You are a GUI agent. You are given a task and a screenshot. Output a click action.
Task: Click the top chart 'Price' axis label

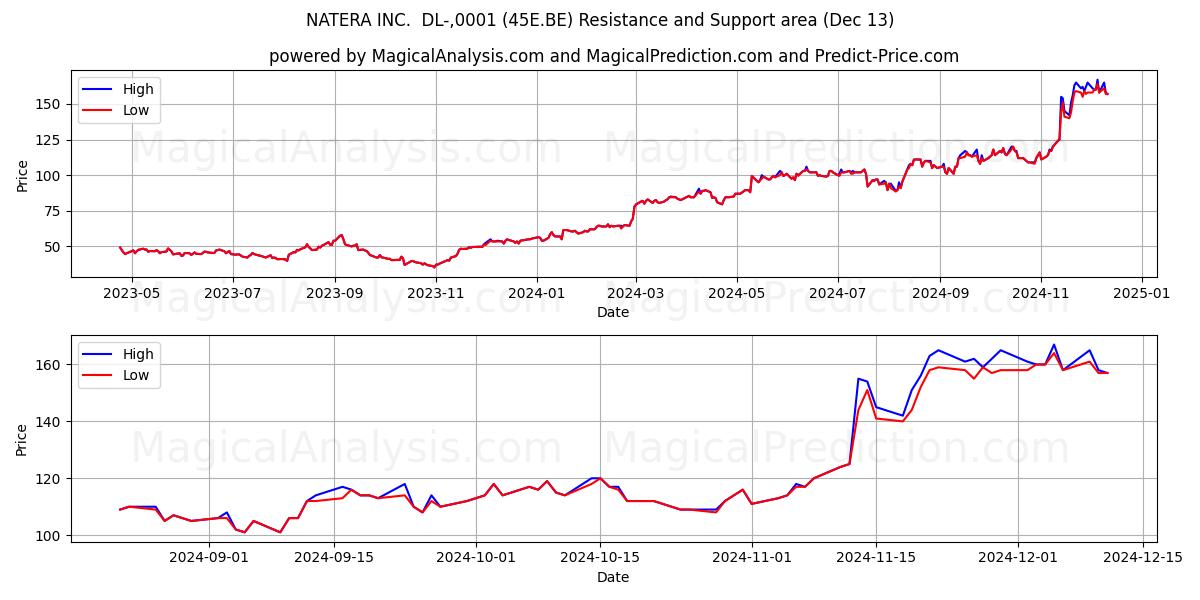point(23,174)
